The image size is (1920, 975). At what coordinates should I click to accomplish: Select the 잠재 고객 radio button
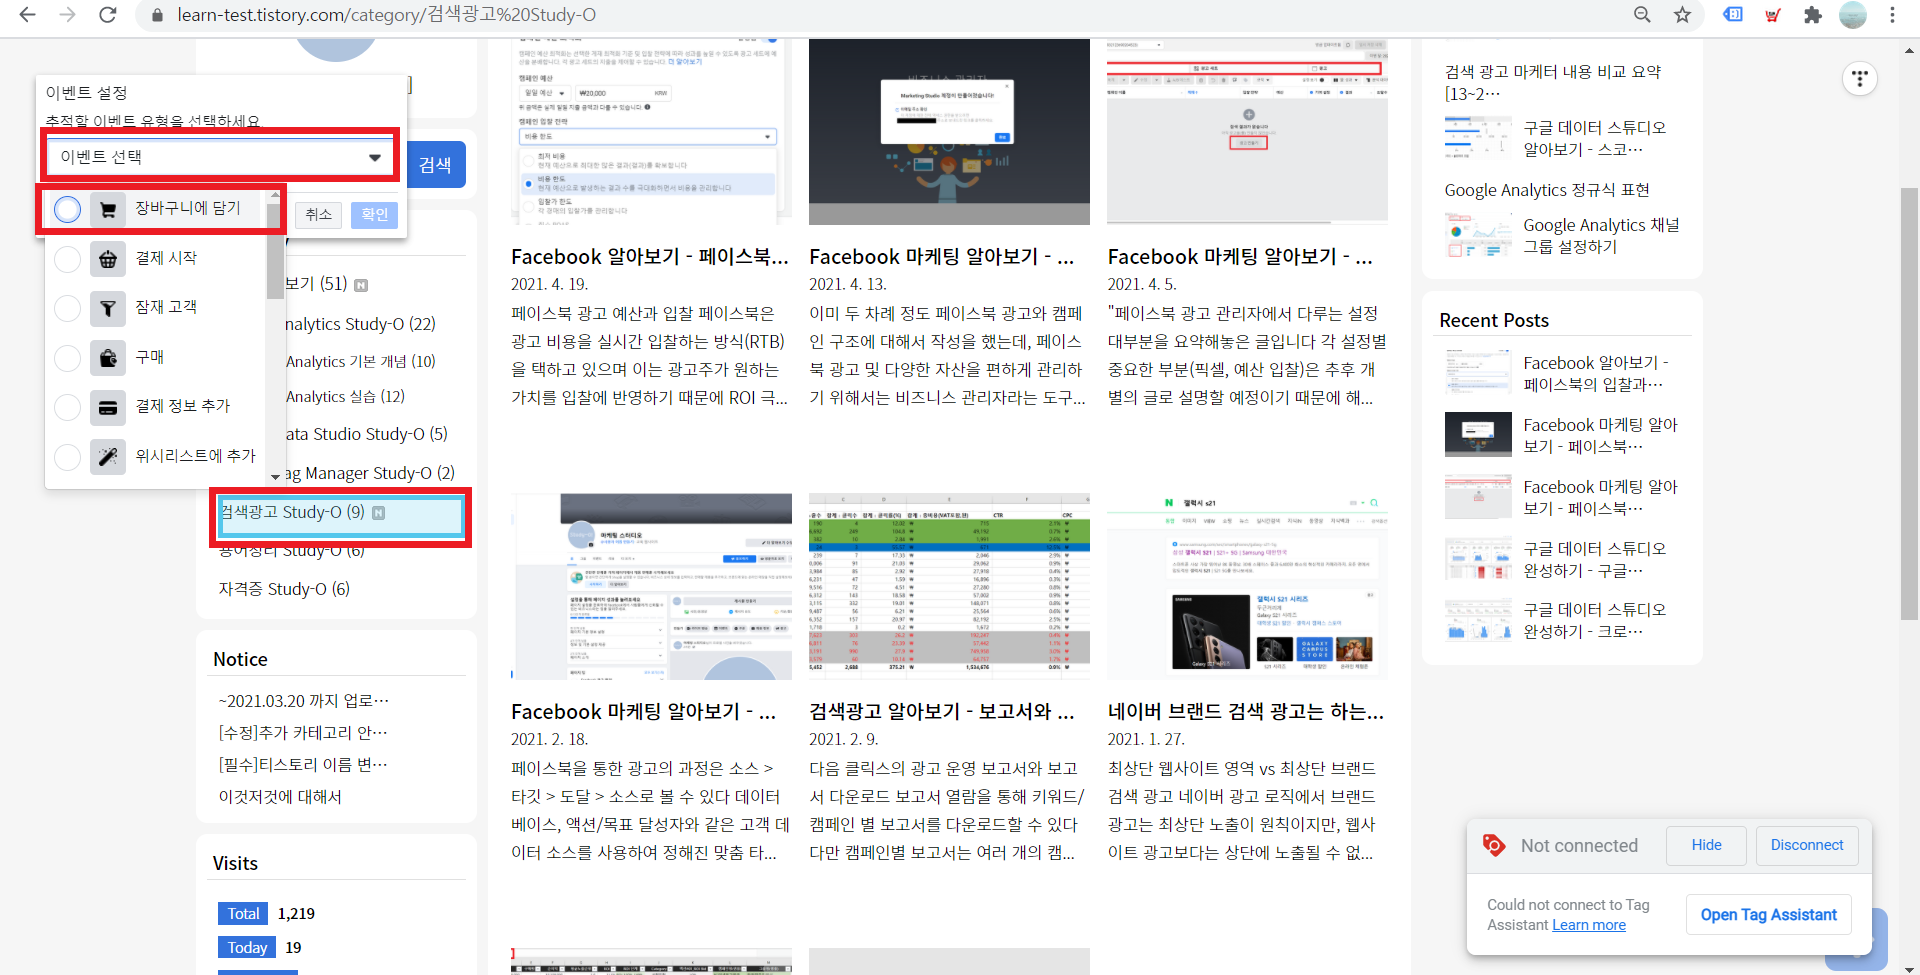pyautogui.click(x=67, y=308)
